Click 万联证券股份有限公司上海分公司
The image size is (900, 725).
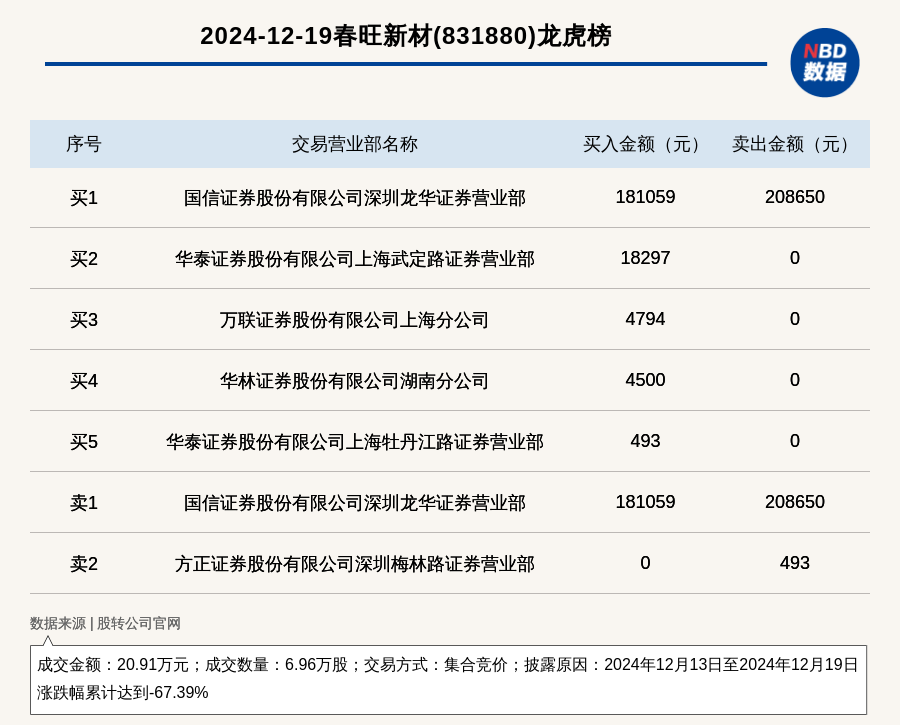[x=355, y=320]
